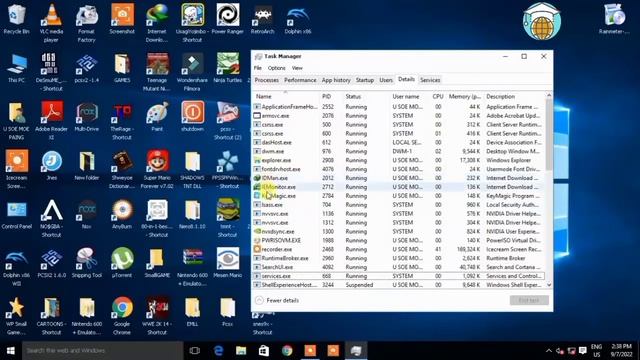Open the taskbar clock showing 2:38 PM
This screenshot has width=640, height=360.
[x=621, y=351]
